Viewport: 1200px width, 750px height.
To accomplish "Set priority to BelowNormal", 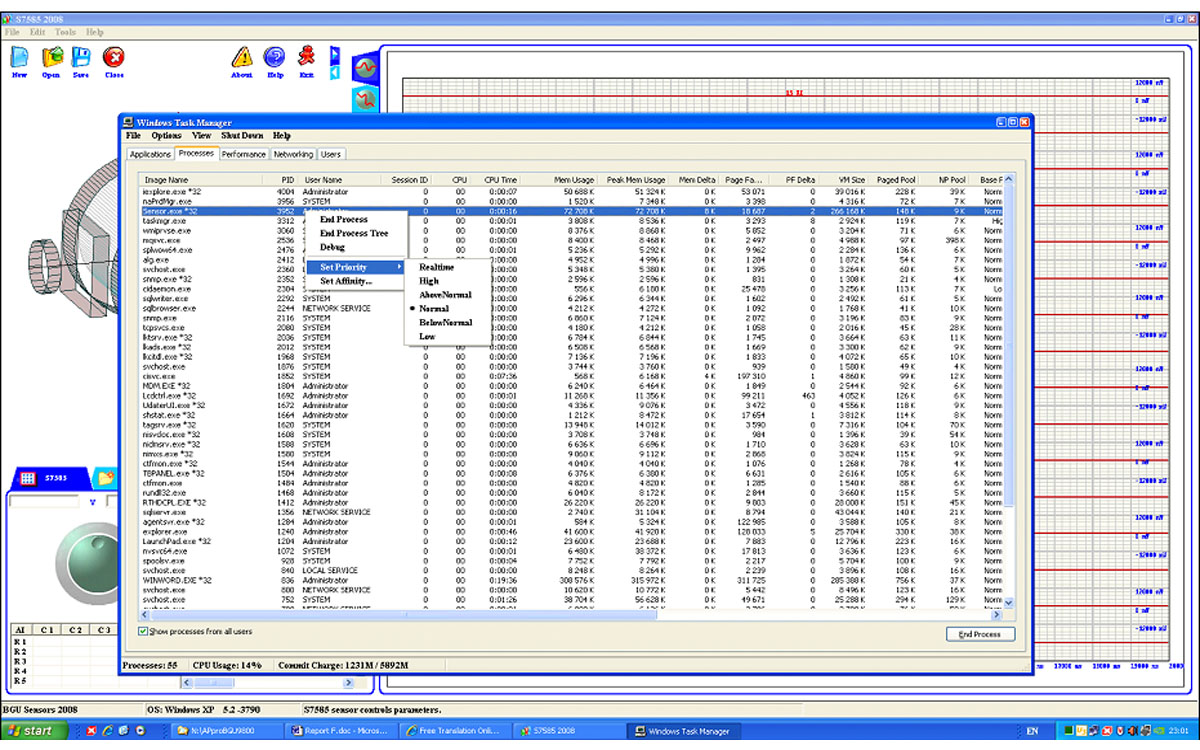I will click(x=445, y=323).
